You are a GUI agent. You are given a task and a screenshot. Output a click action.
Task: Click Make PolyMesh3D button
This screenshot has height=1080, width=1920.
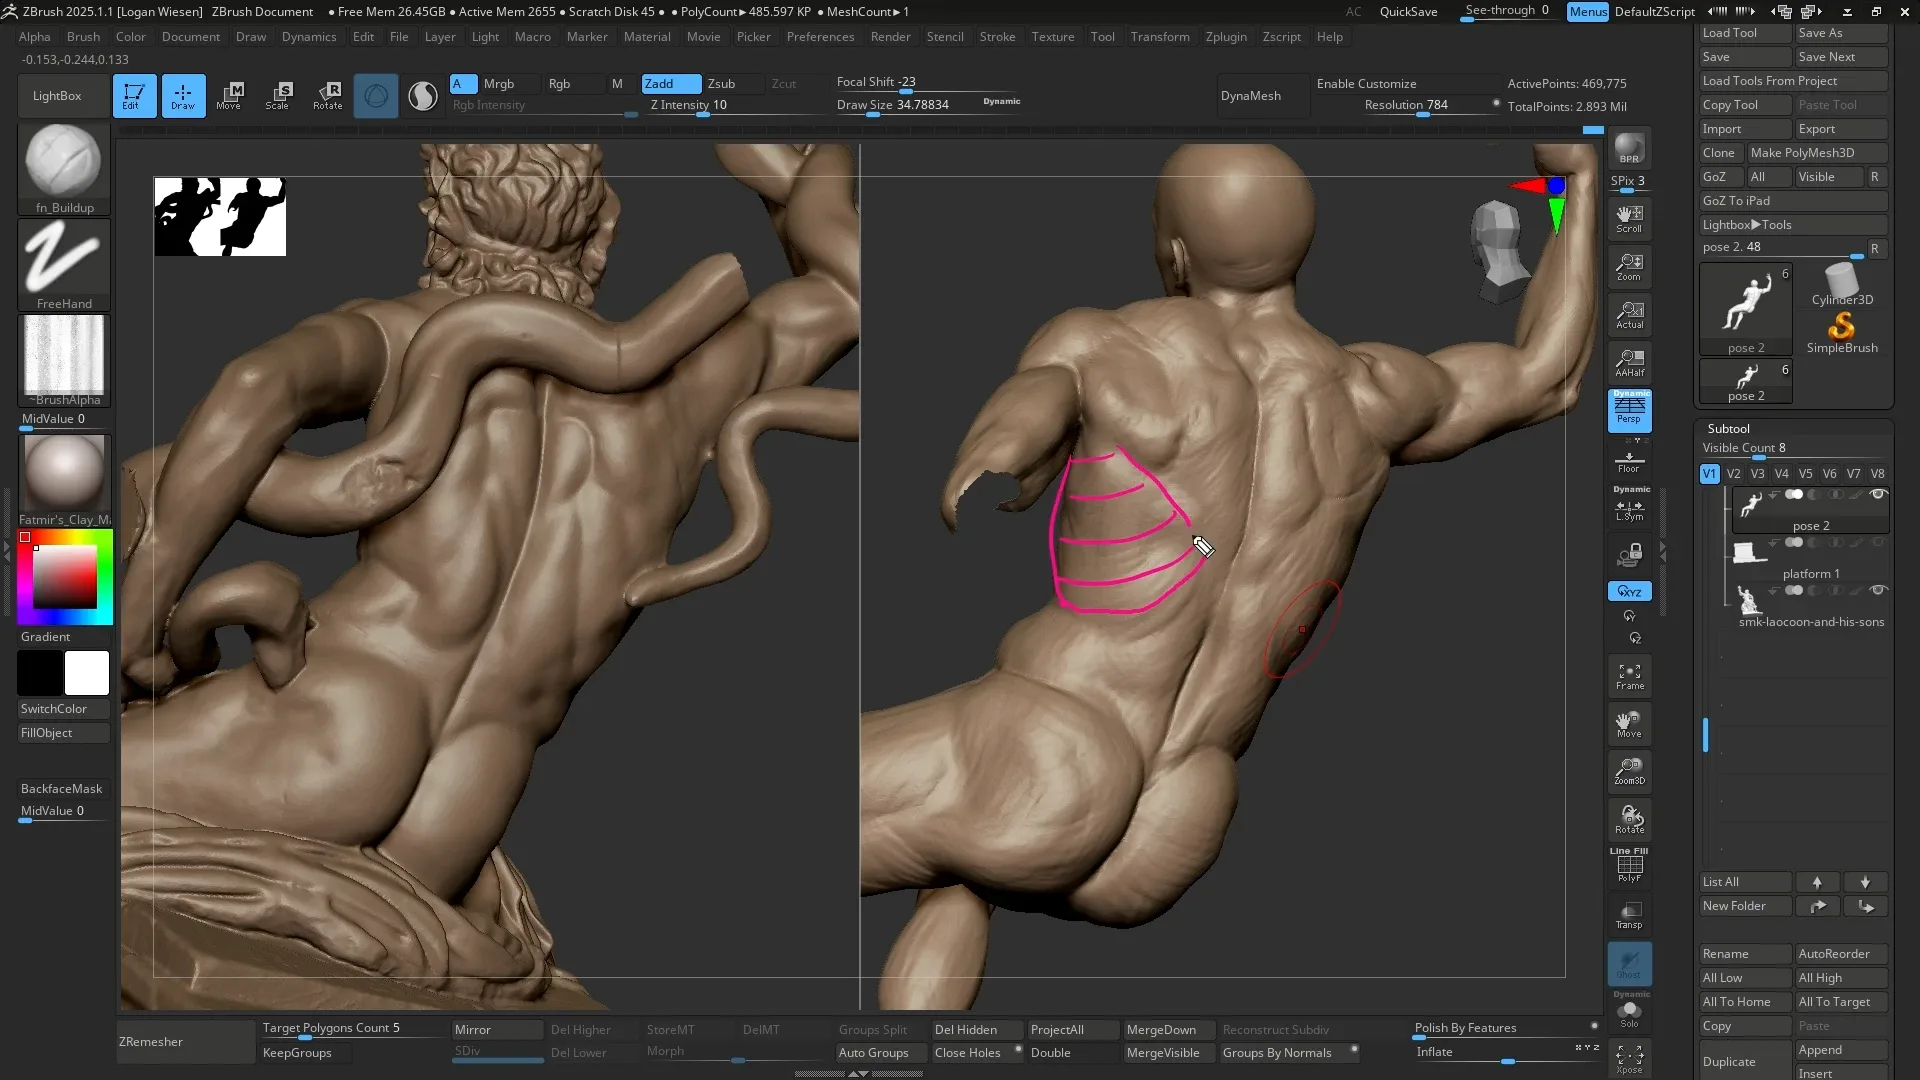[x=1817, y=153]
